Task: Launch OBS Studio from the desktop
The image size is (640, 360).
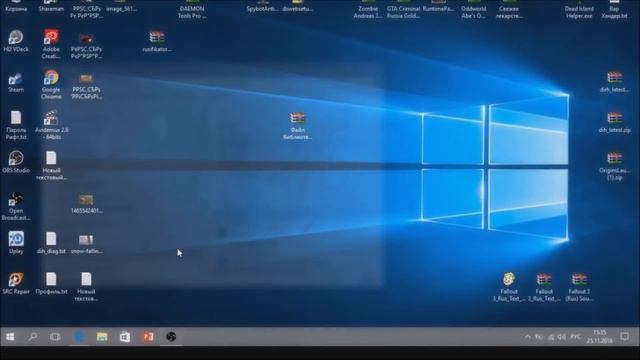Action: 16,162
